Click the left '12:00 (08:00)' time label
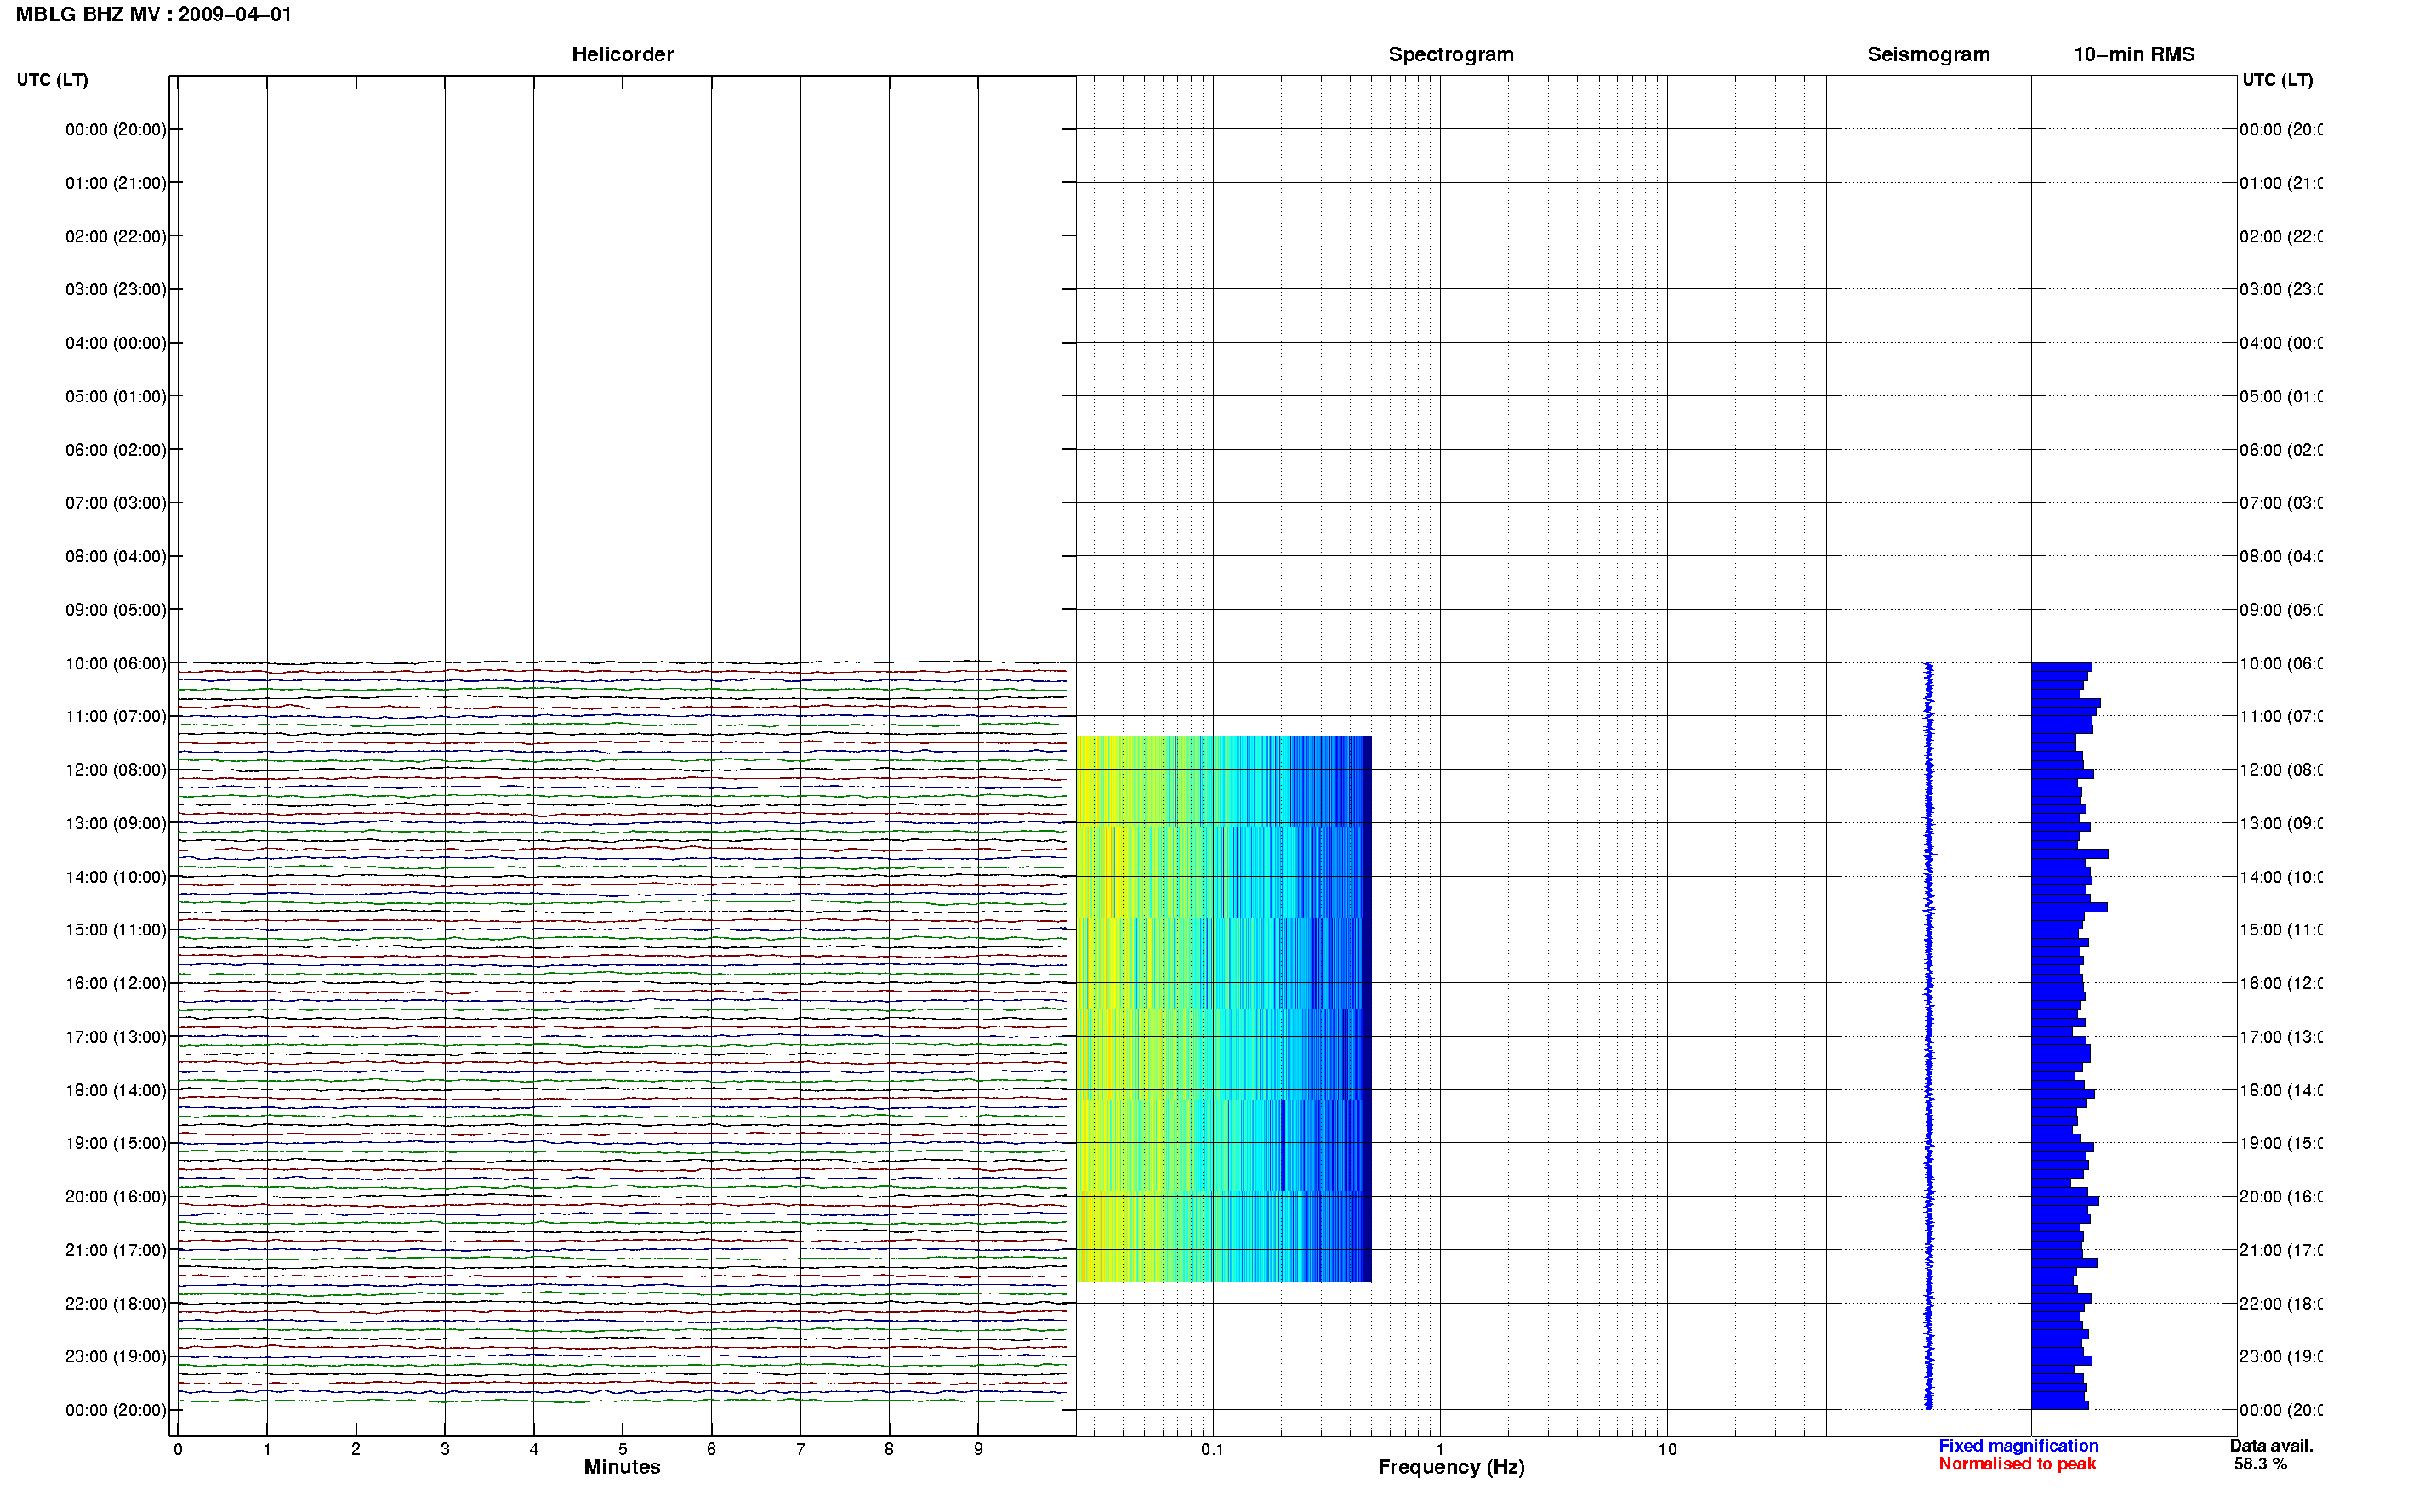Viewport: 2419px width, 1512px height. pyautogui.click(x=116, y=770)
